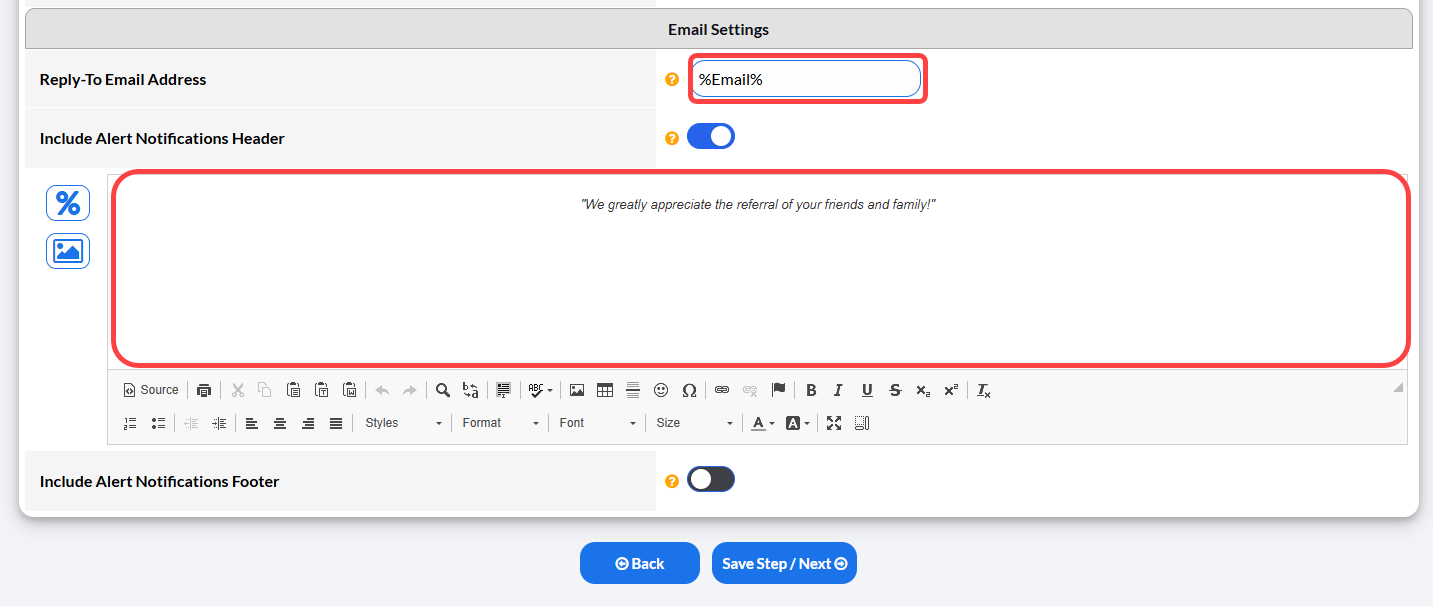Justify the text

click(x=336, y=423)
